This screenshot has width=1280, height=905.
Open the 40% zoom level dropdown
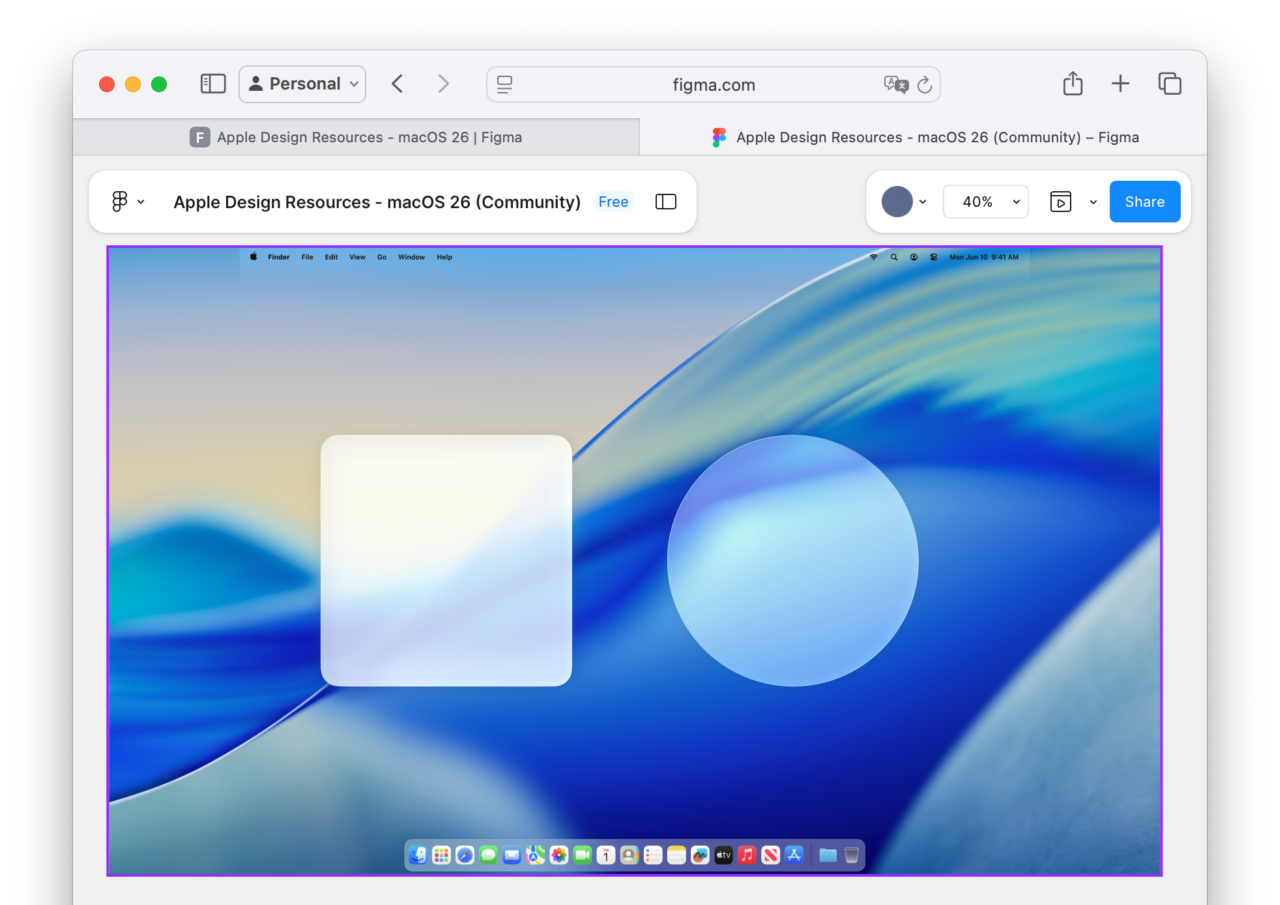pyautogui.click(x=985, y=201)
